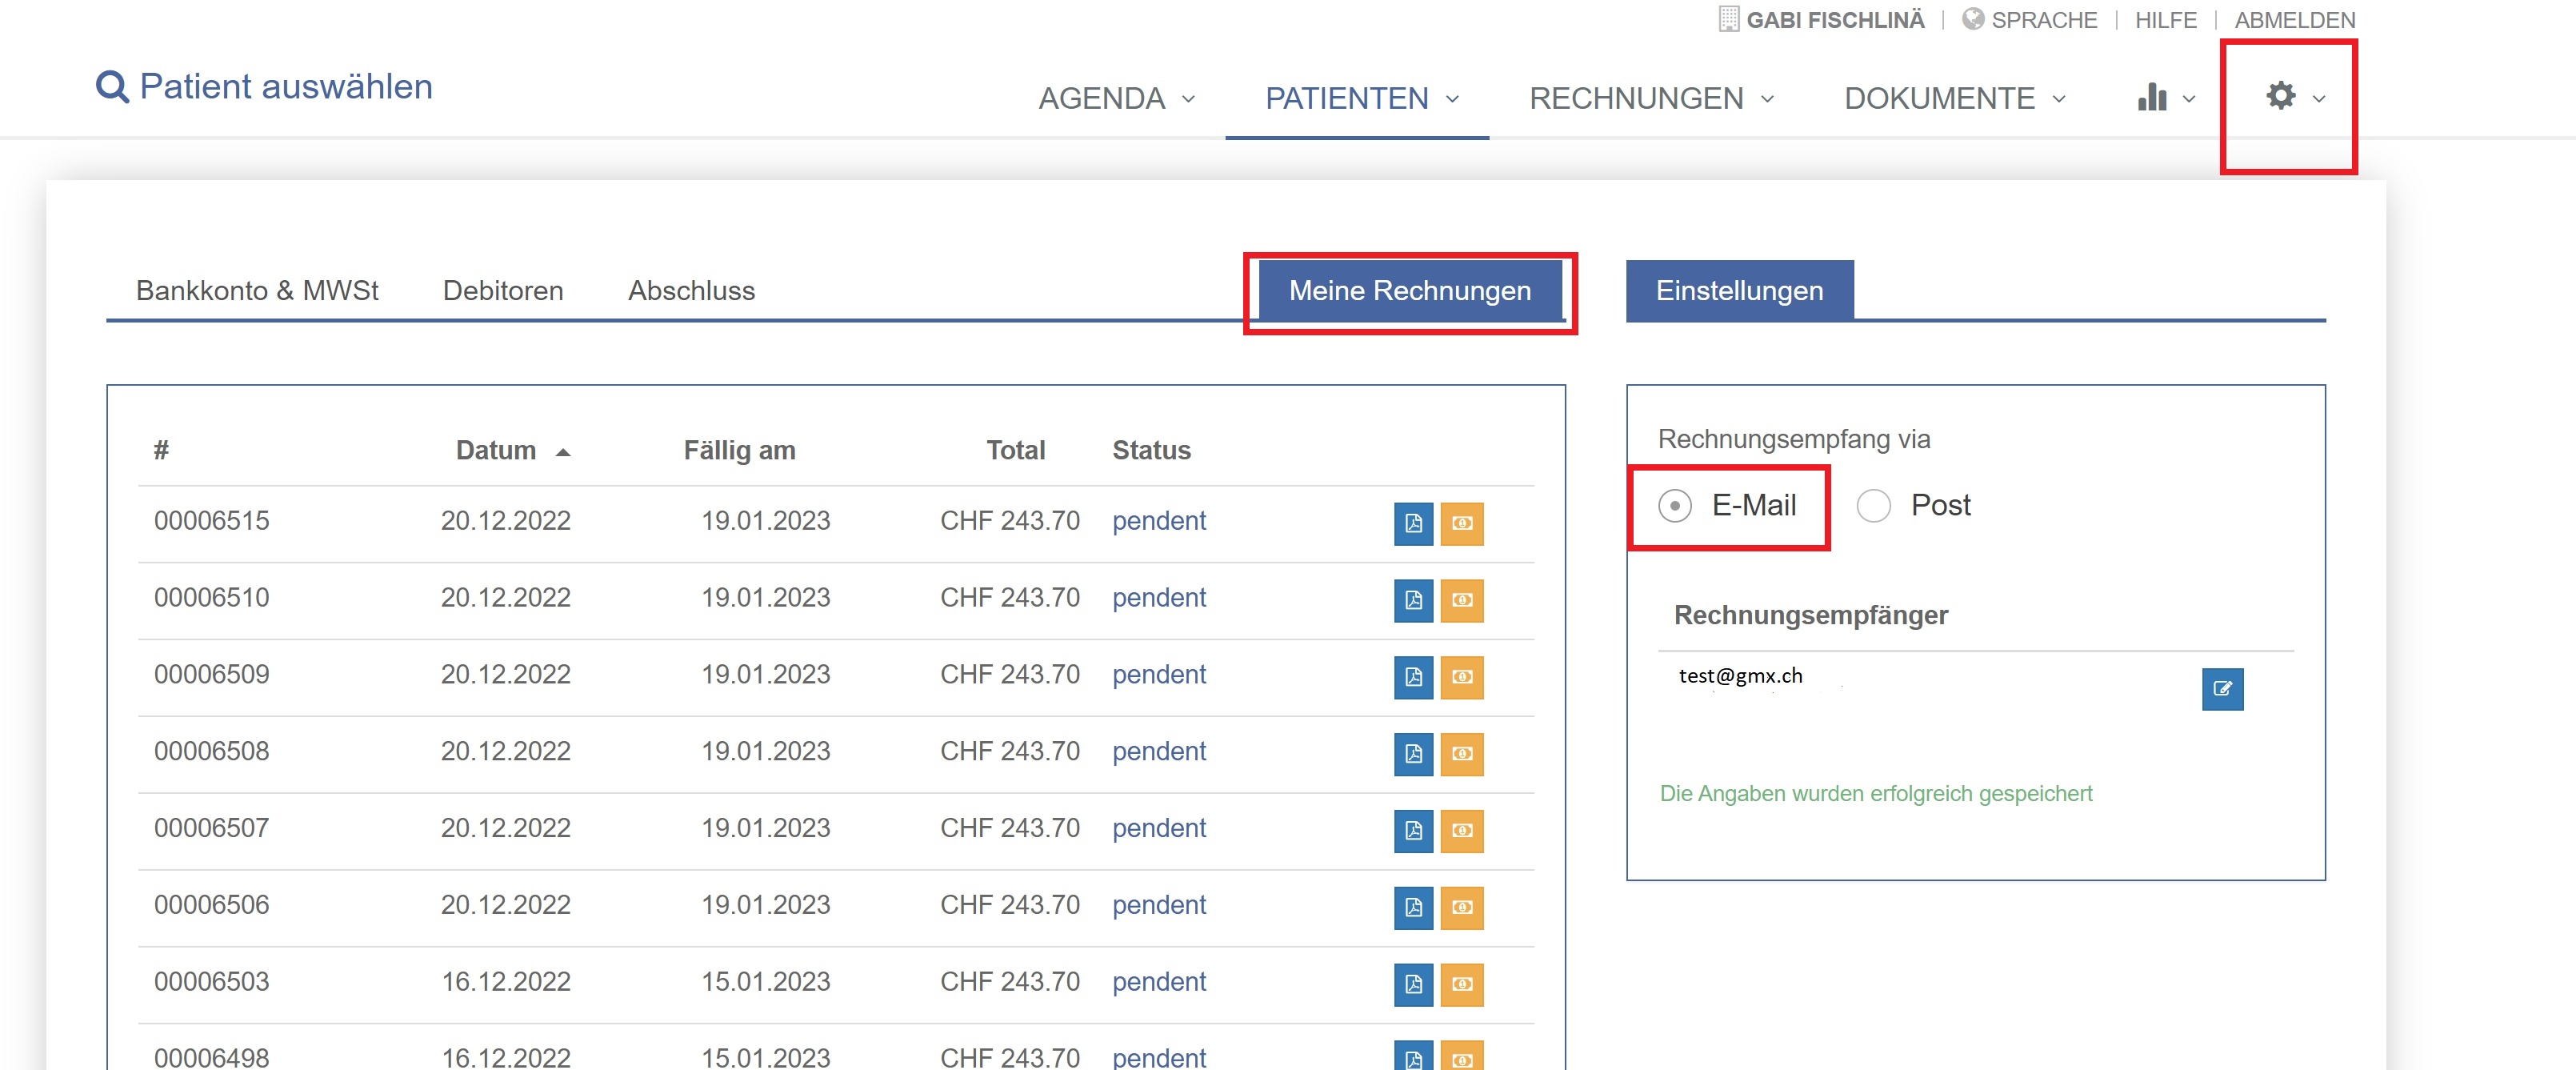Viewport: 2576px width, 1070px height.
Task: Switch to the Debitoren tab
Action: (503, 291)
